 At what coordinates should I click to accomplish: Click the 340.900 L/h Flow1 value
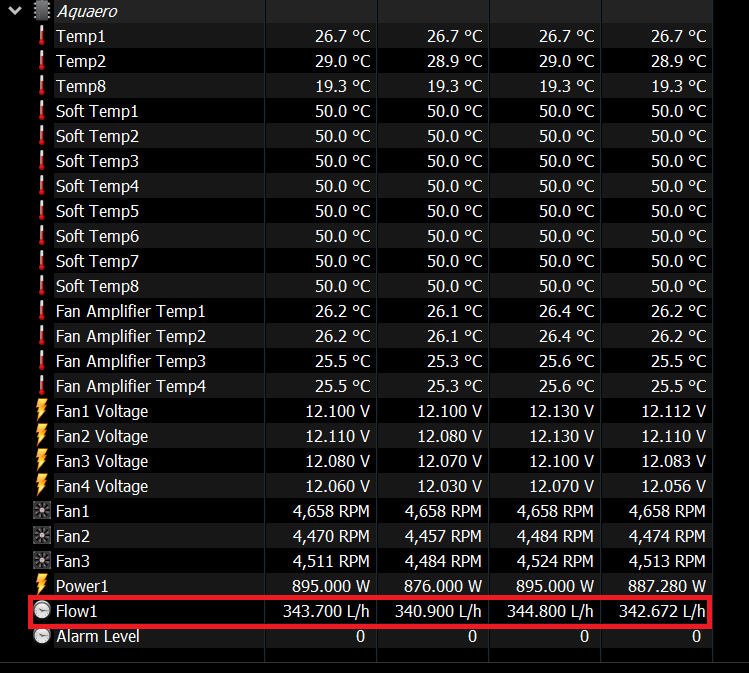(438, 611)
